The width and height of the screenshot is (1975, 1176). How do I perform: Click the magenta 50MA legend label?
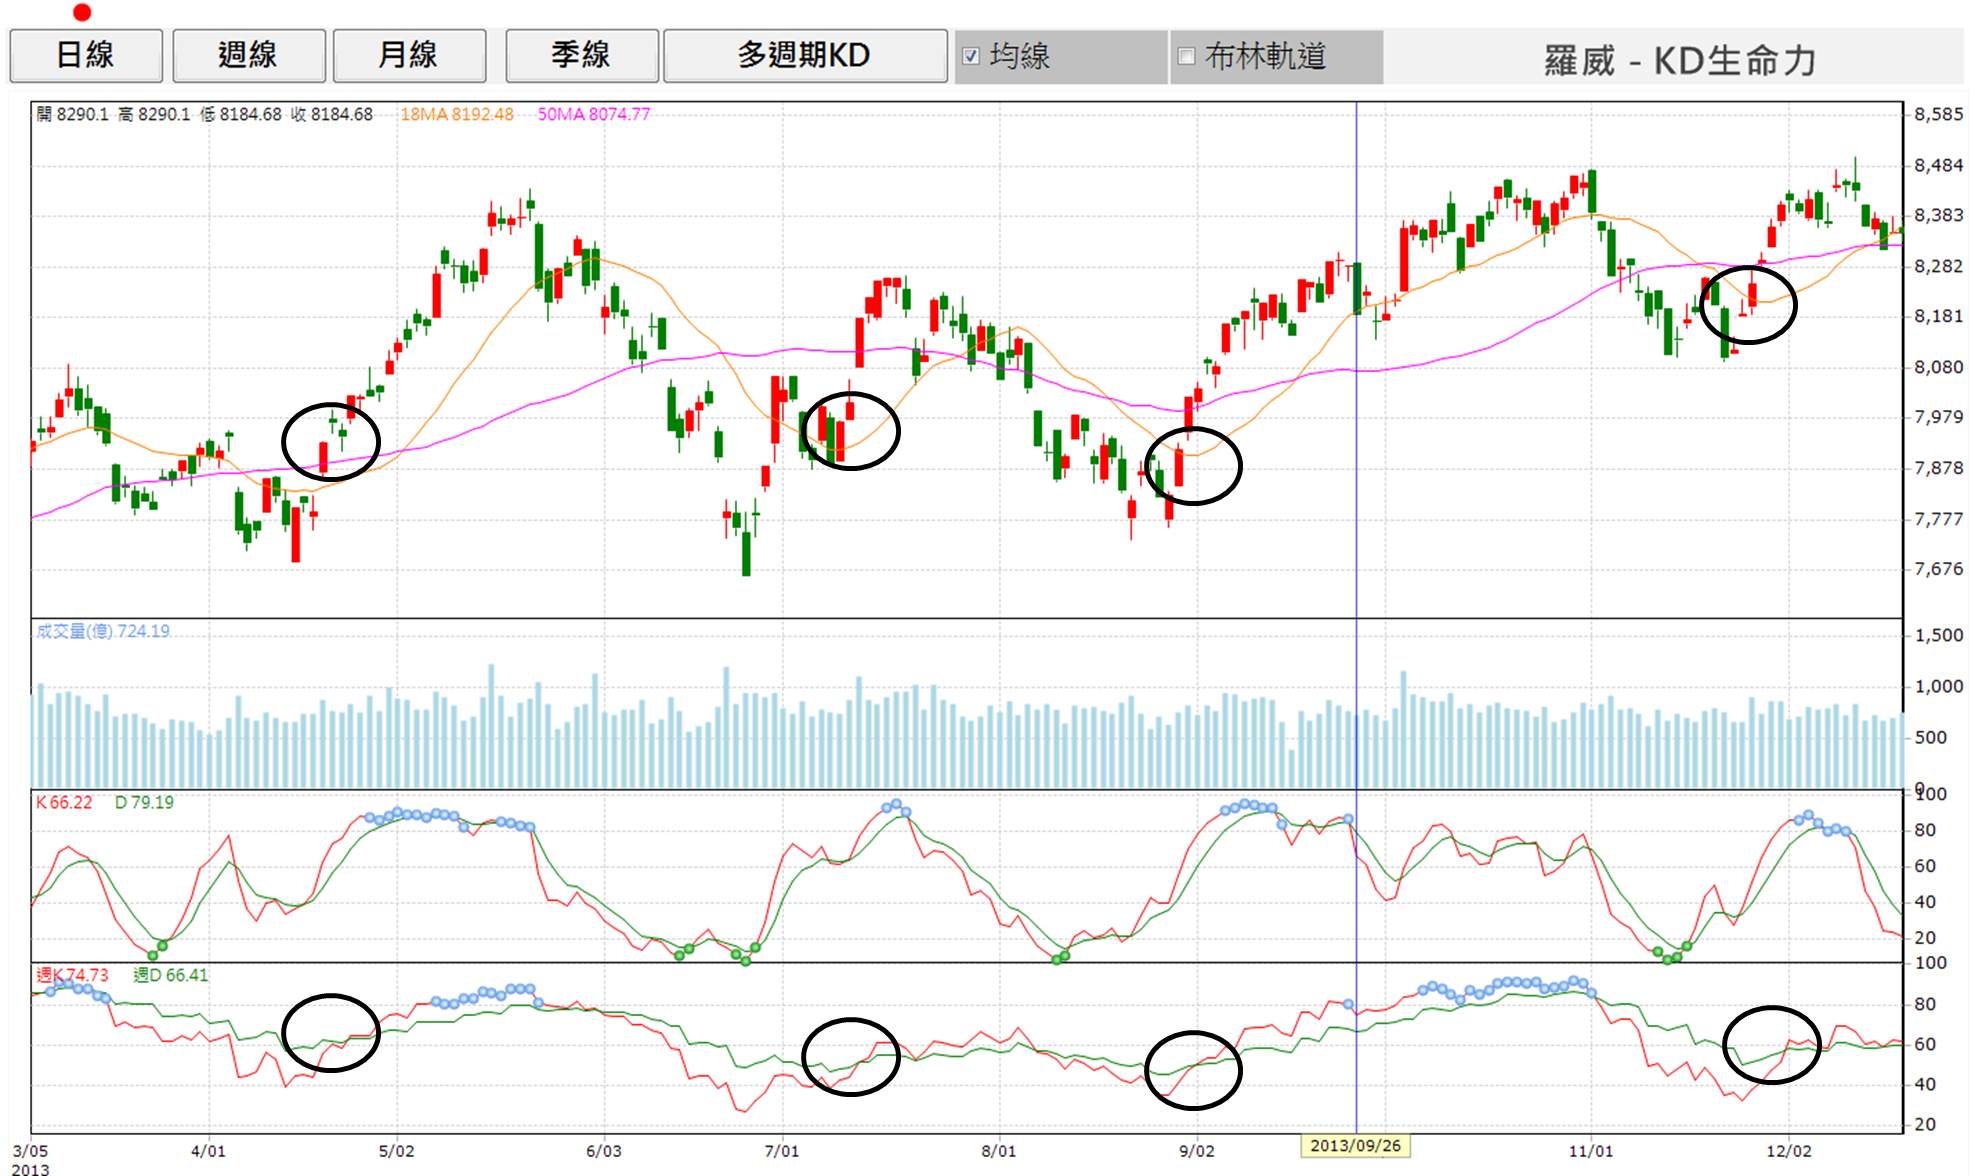(594, 114)
